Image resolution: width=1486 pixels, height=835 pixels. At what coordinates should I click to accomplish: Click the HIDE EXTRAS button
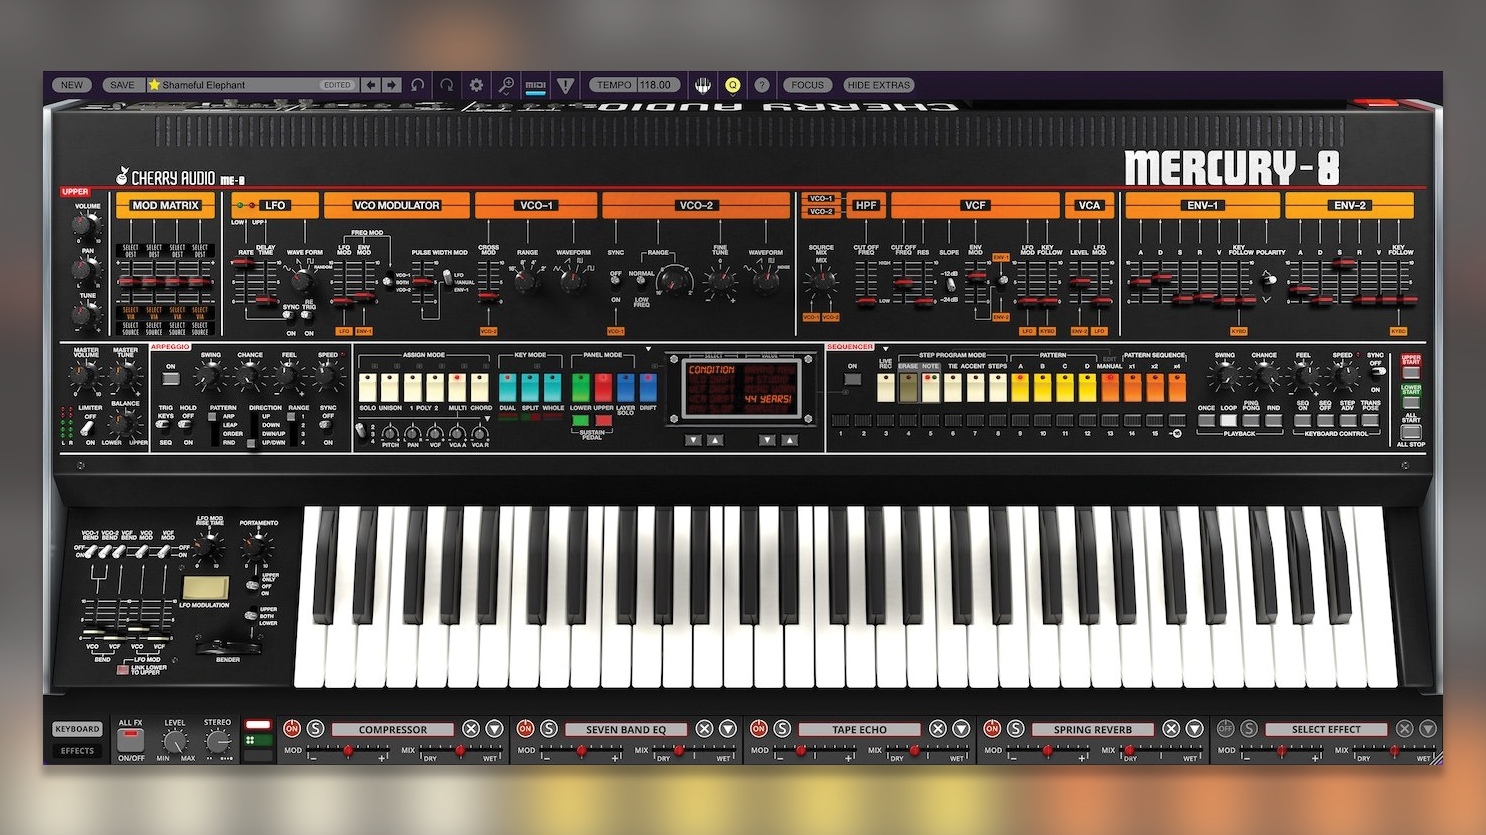coord(879,85)
